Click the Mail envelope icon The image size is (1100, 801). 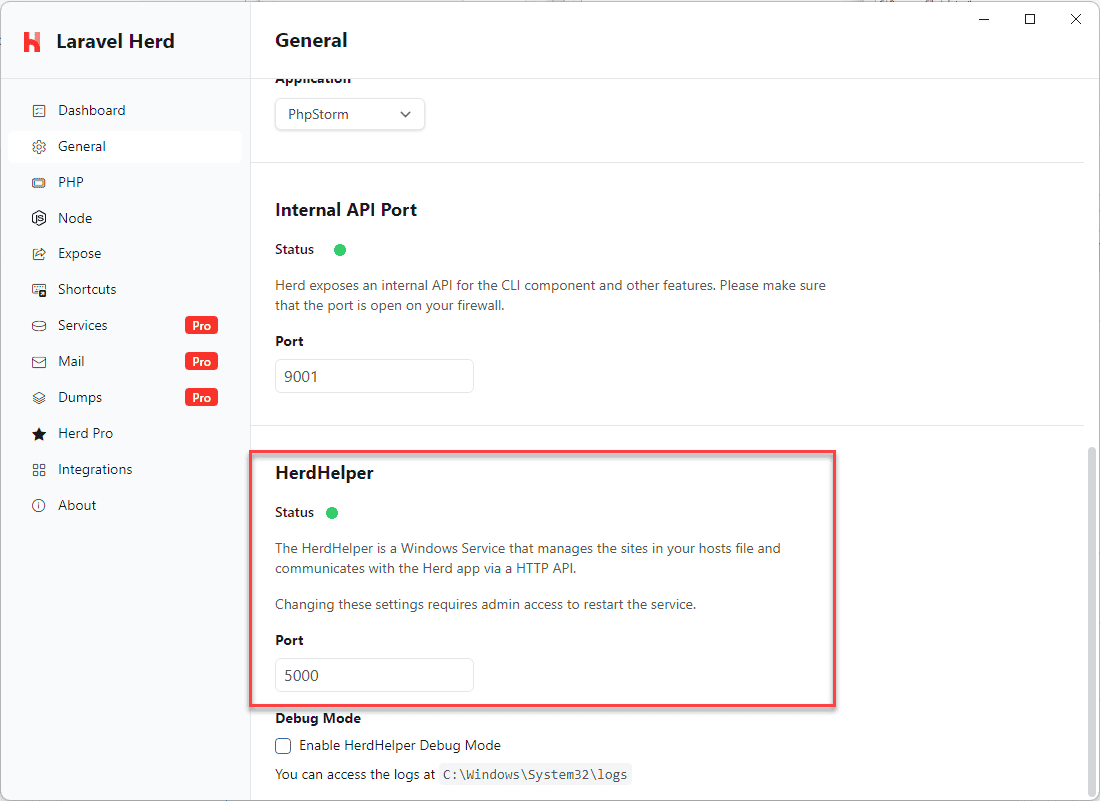[x=39, y=362]
